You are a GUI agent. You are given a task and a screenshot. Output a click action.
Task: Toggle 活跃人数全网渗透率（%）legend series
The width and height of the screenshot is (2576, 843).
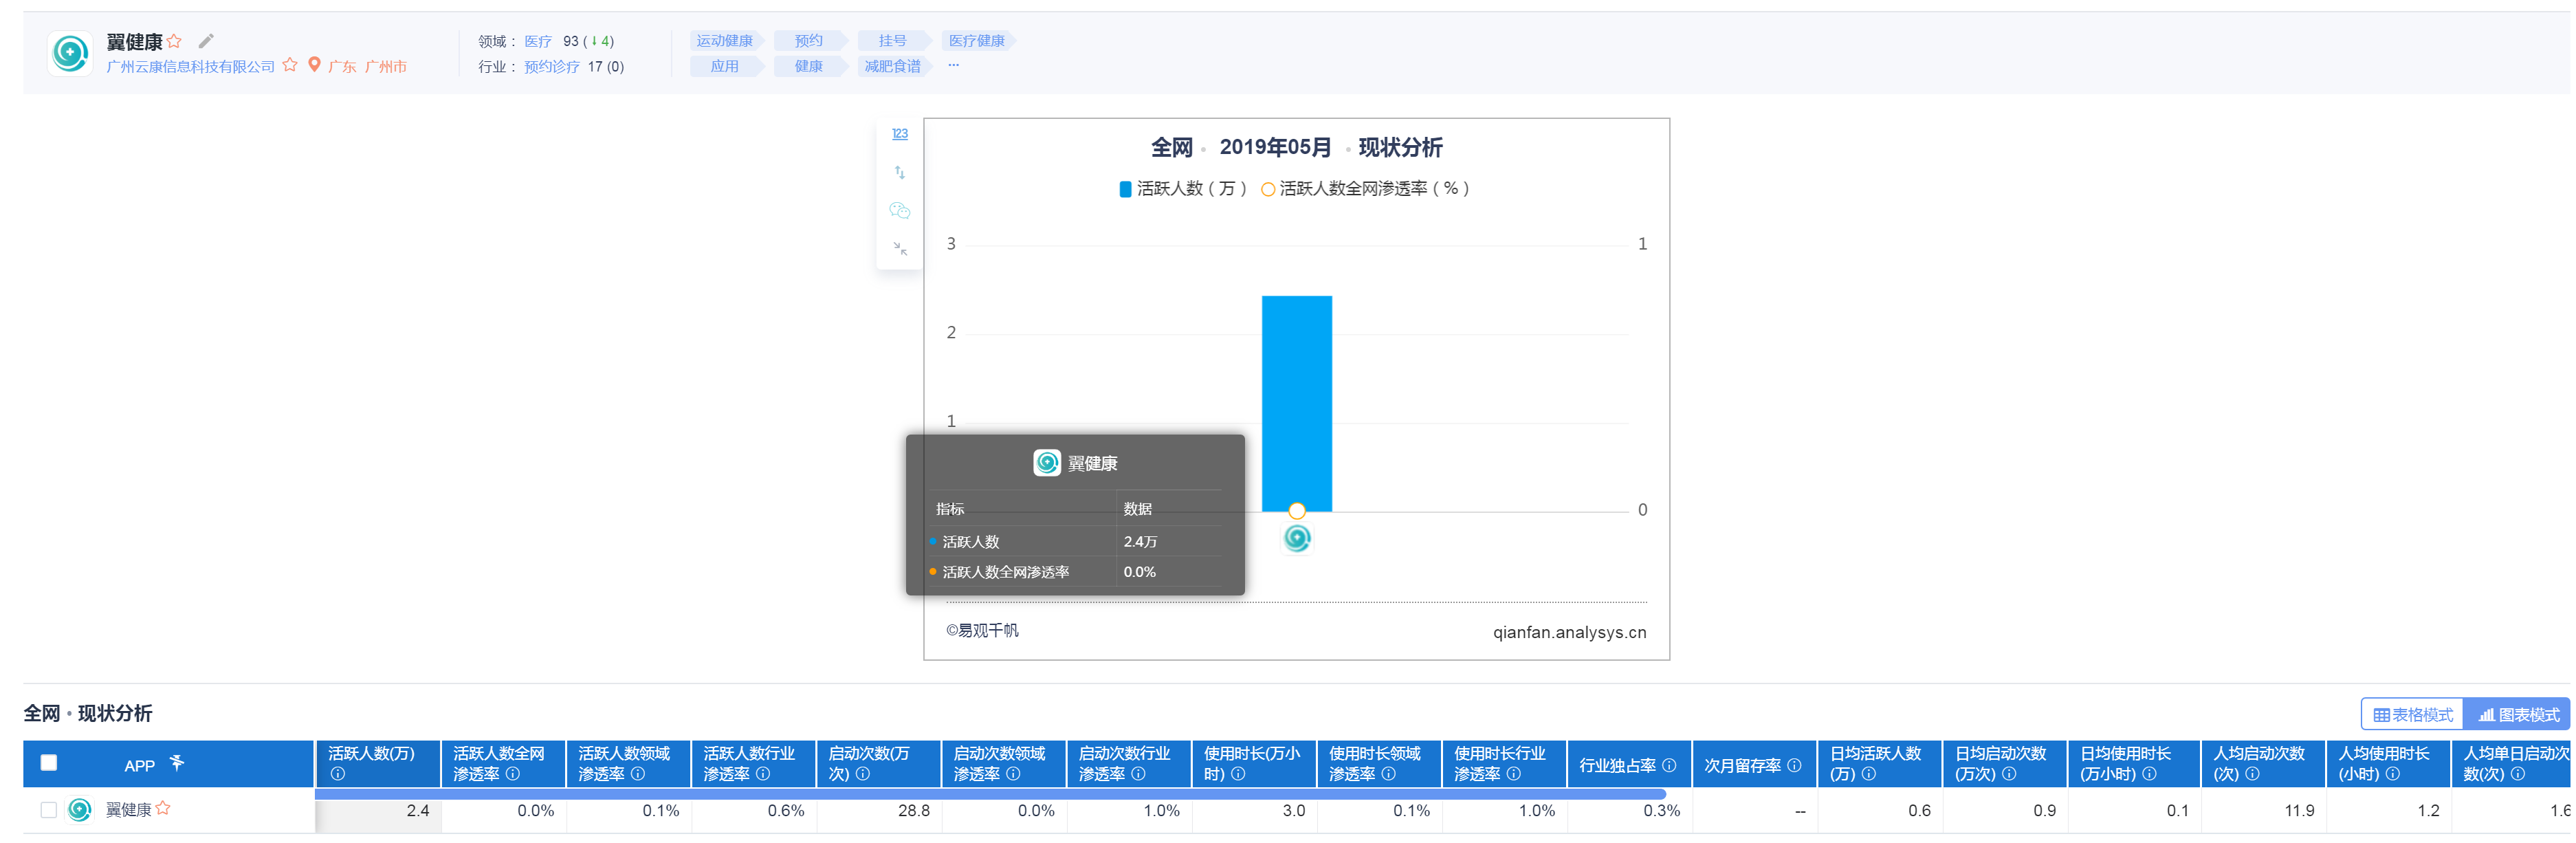pos(1366,189)
